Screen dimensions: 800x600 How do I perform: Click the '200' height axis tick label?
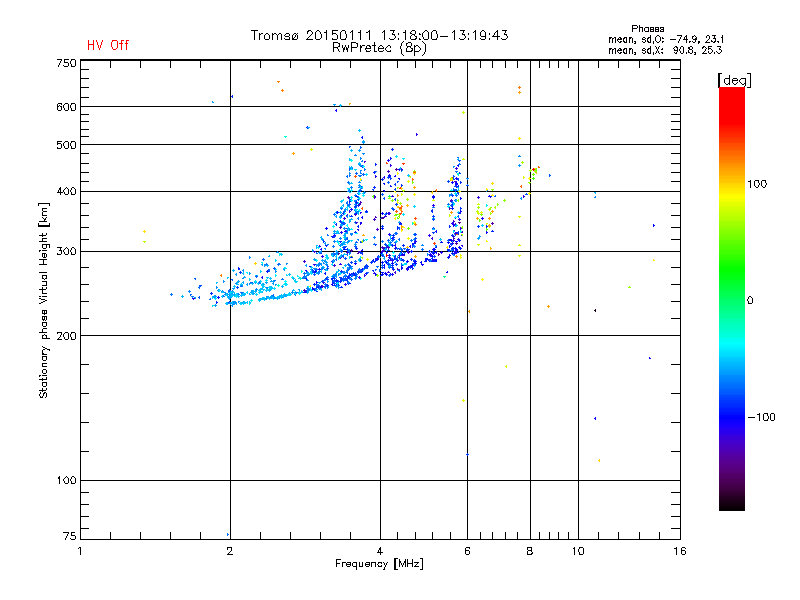[x=66, y=336]
